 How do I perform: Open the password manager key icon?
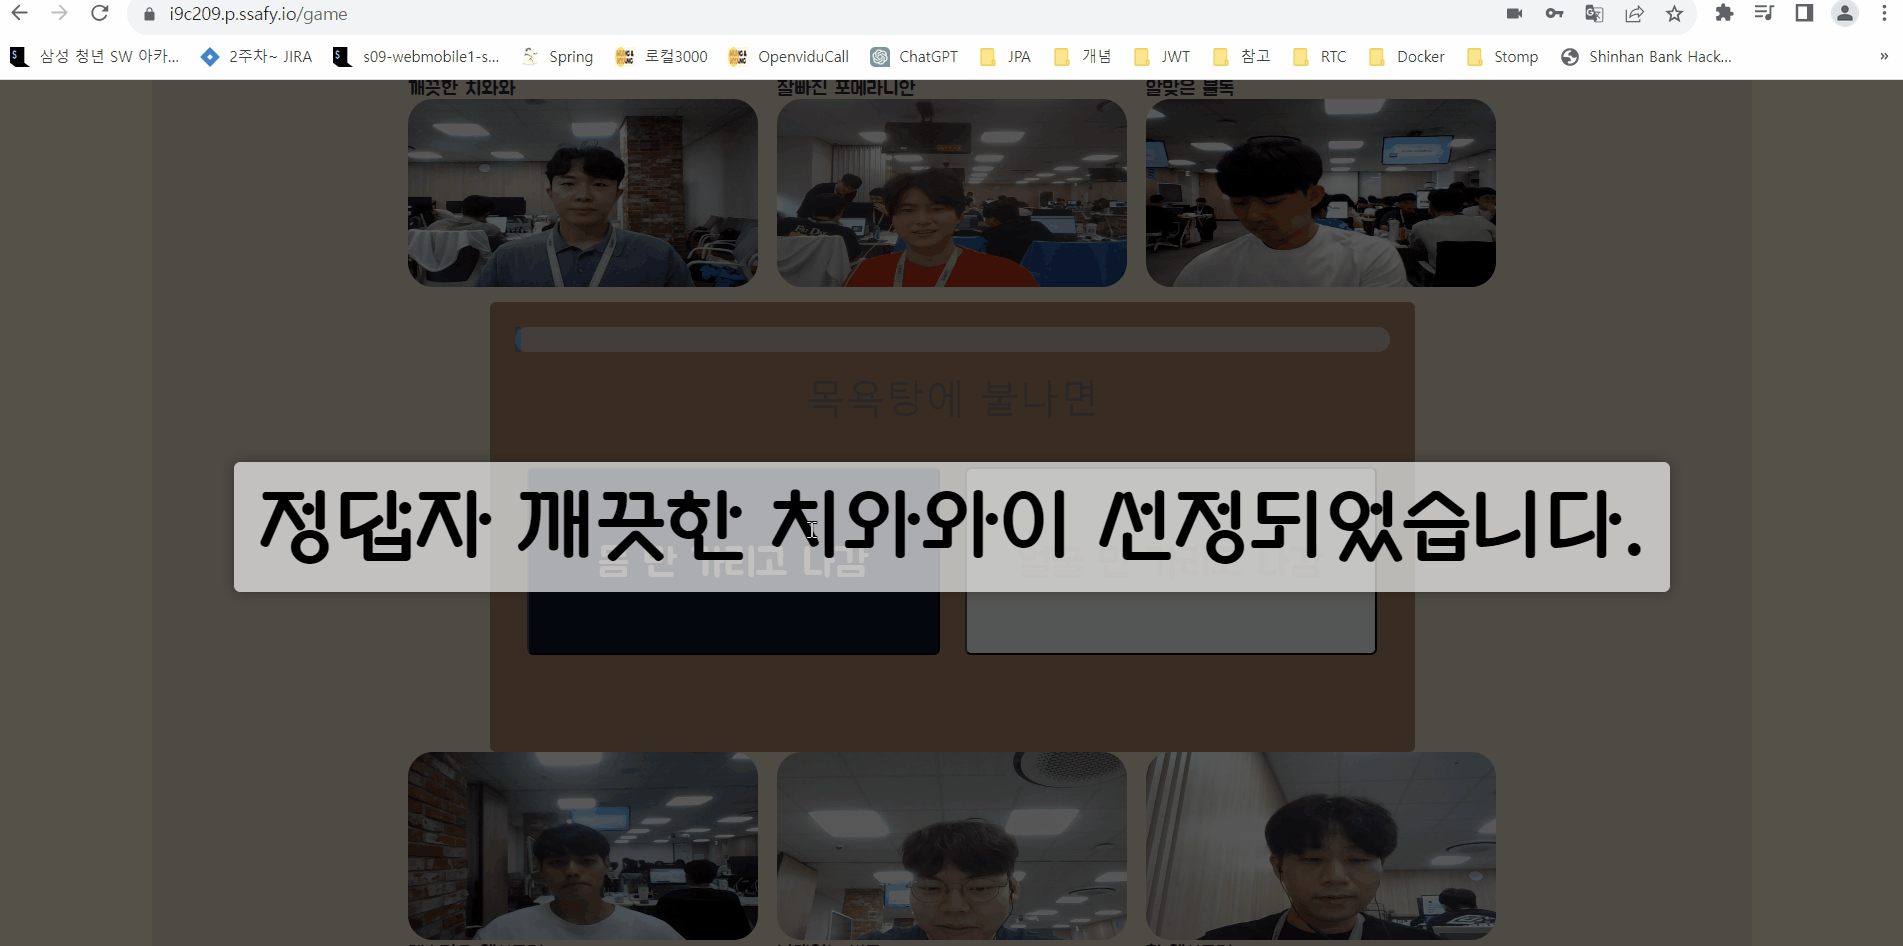1553,14
